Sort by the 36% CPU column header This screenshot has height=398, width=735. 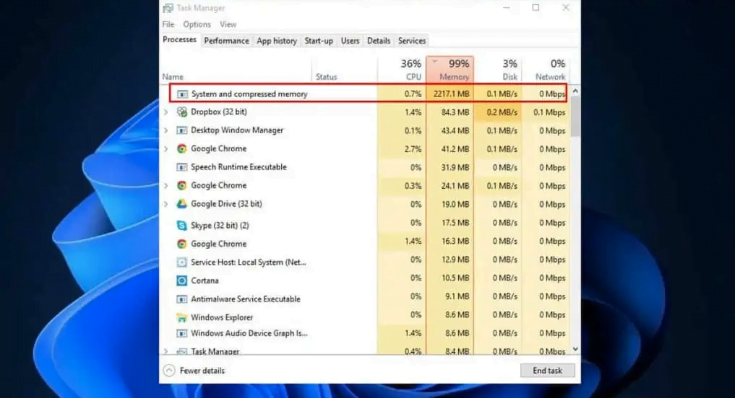402,69
